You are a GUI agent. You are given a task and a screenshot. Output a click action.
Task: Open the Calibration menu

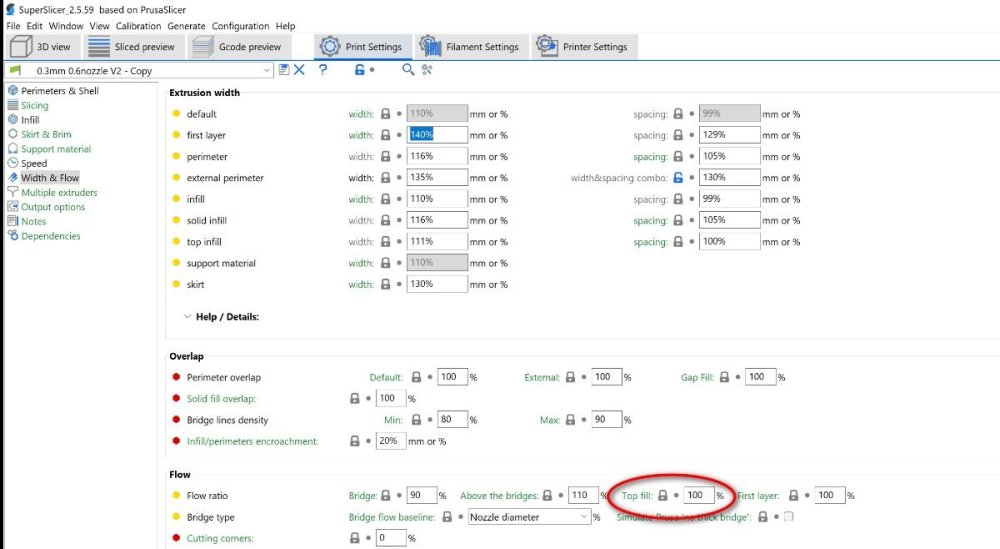pyautogui.click(x=138, y=26)
